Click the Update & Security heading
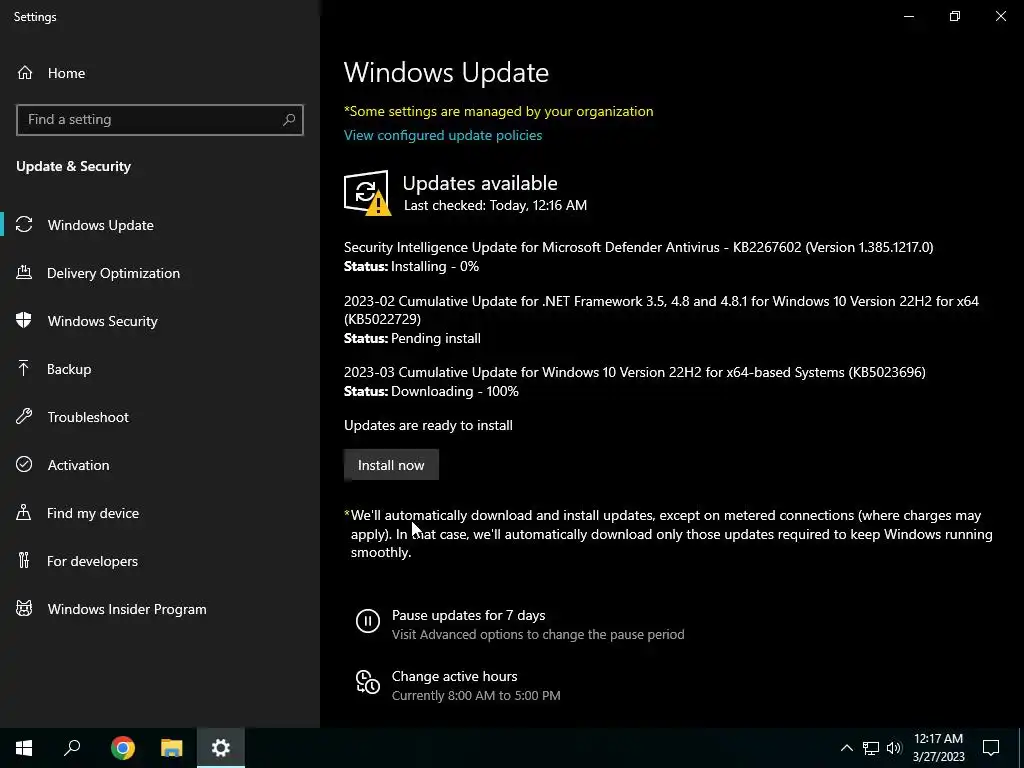The width and height of the screenshot is (1024, 768). (x=73, y=166)
